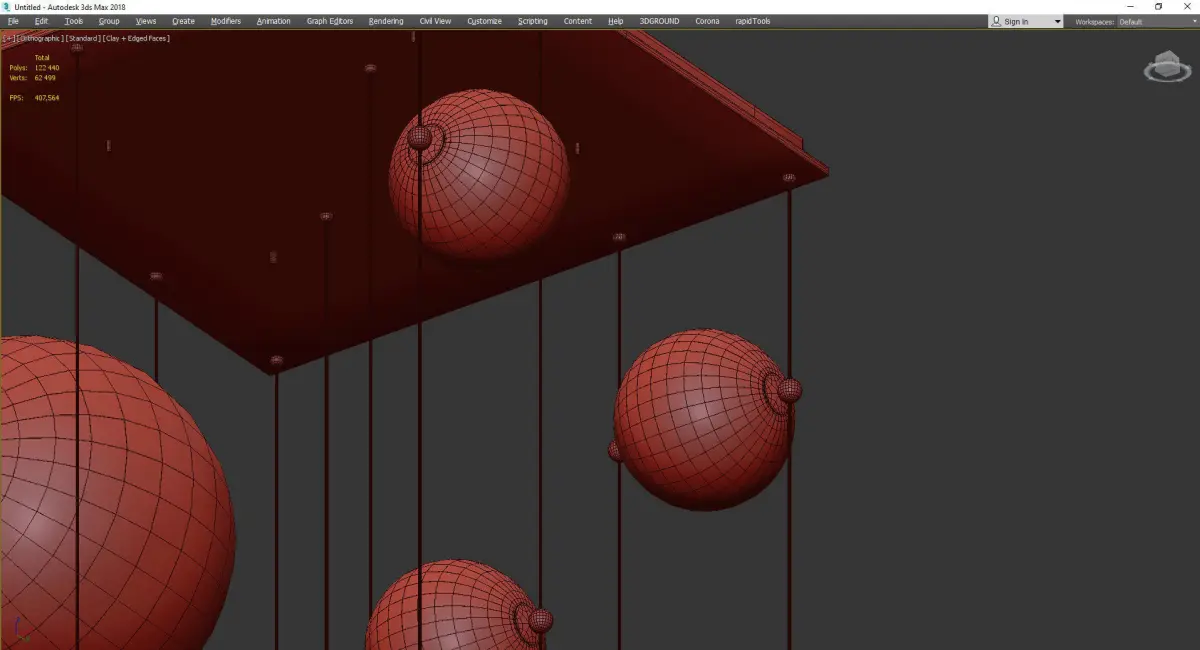
Task: Click the FPS statistic value 407,564
Action: point(47,98)
